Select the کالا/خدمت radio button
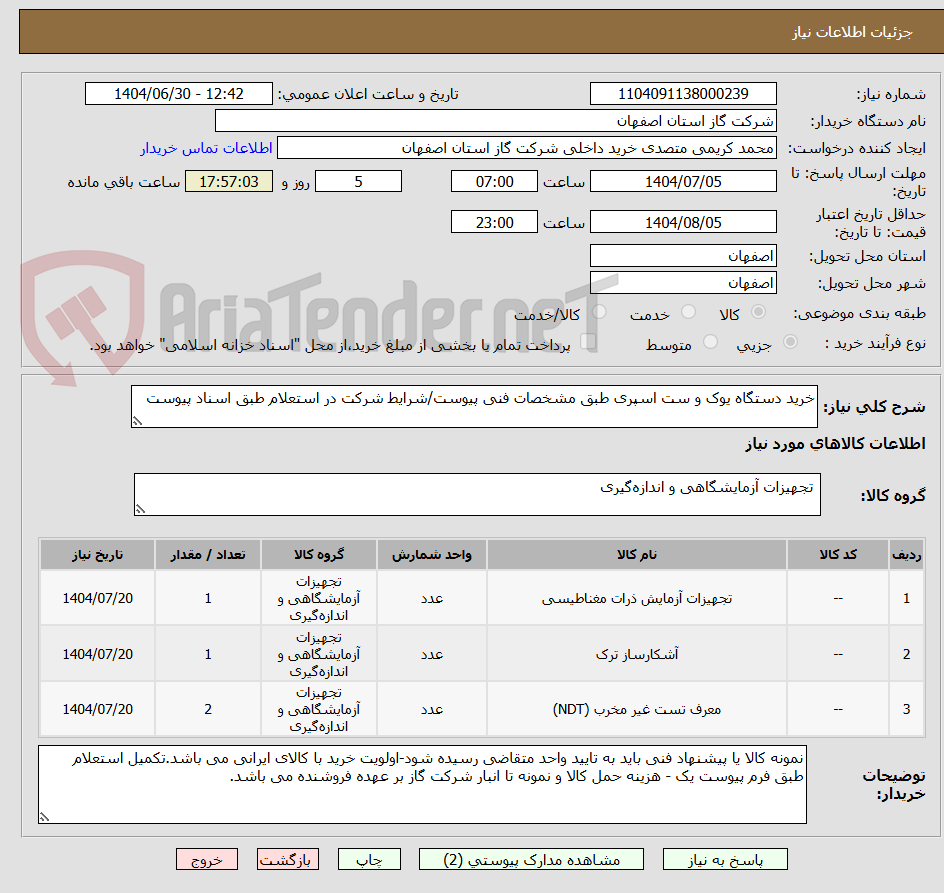Viewport: 944px width, 893px height. click(598, 312)
